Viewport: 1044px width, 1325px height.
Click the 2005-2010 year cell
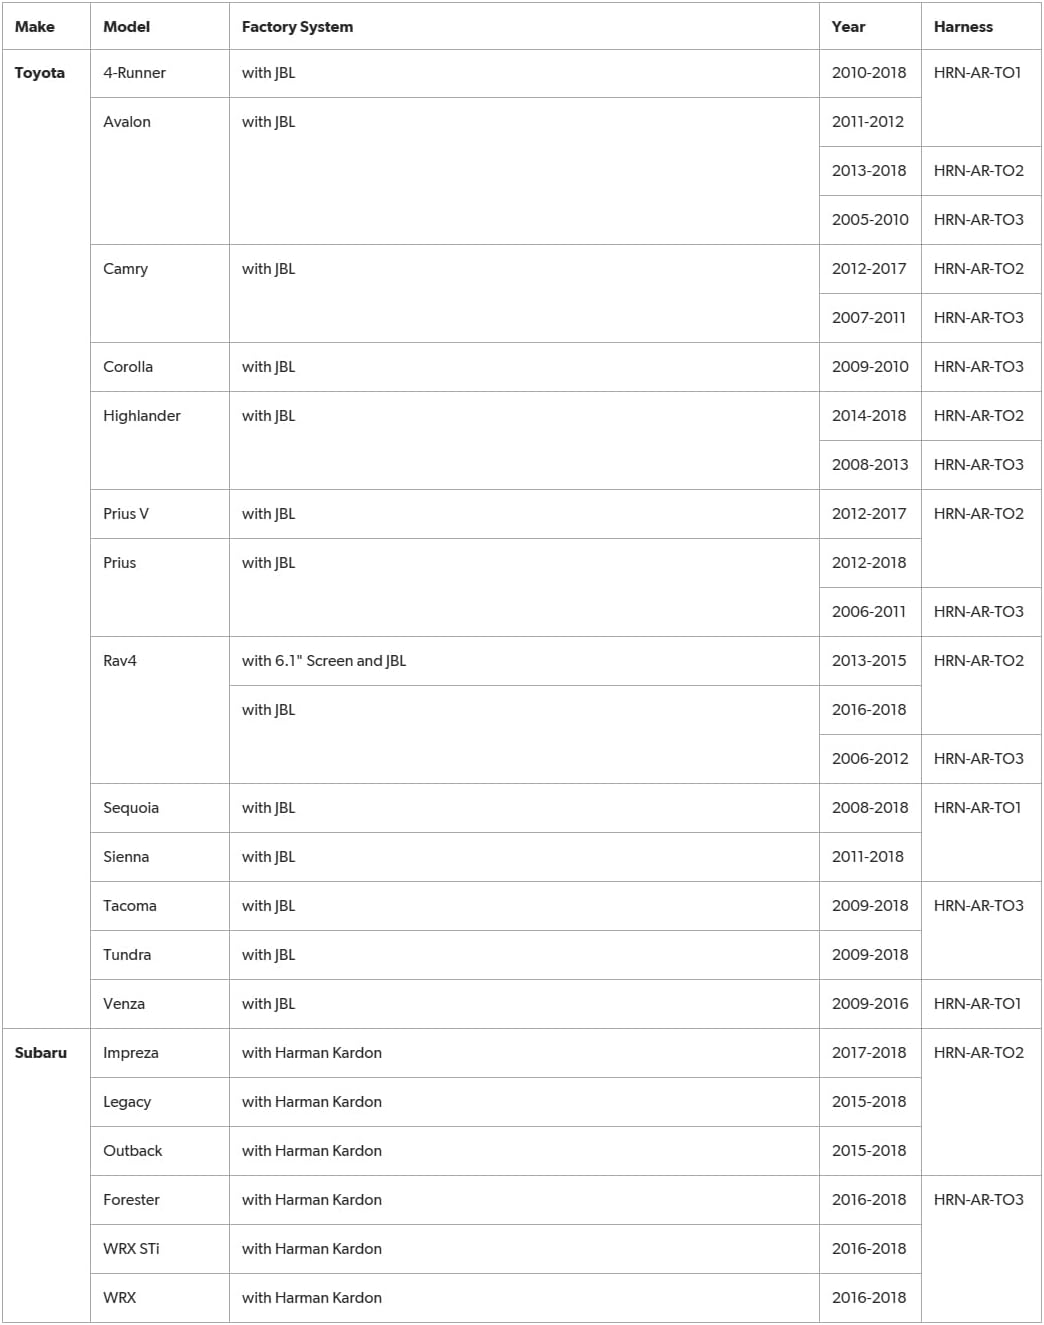point(870,220)
